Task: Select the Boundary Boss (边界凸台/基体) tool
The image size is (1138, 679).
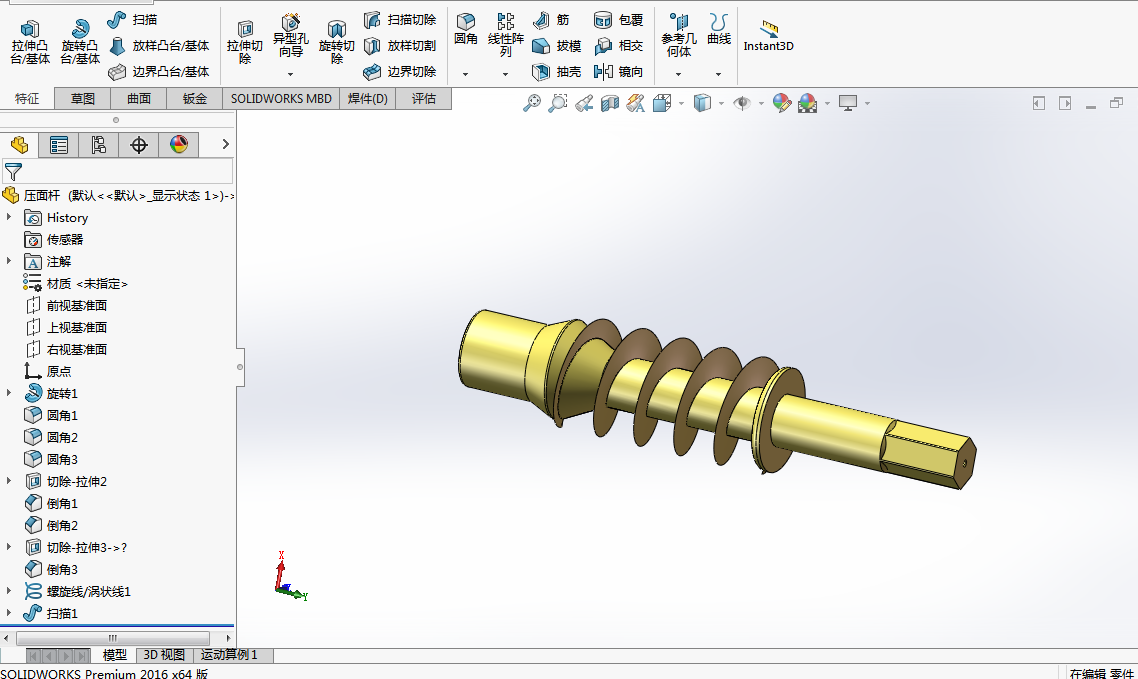Action: pyautogui.click(x=159, y=71)
